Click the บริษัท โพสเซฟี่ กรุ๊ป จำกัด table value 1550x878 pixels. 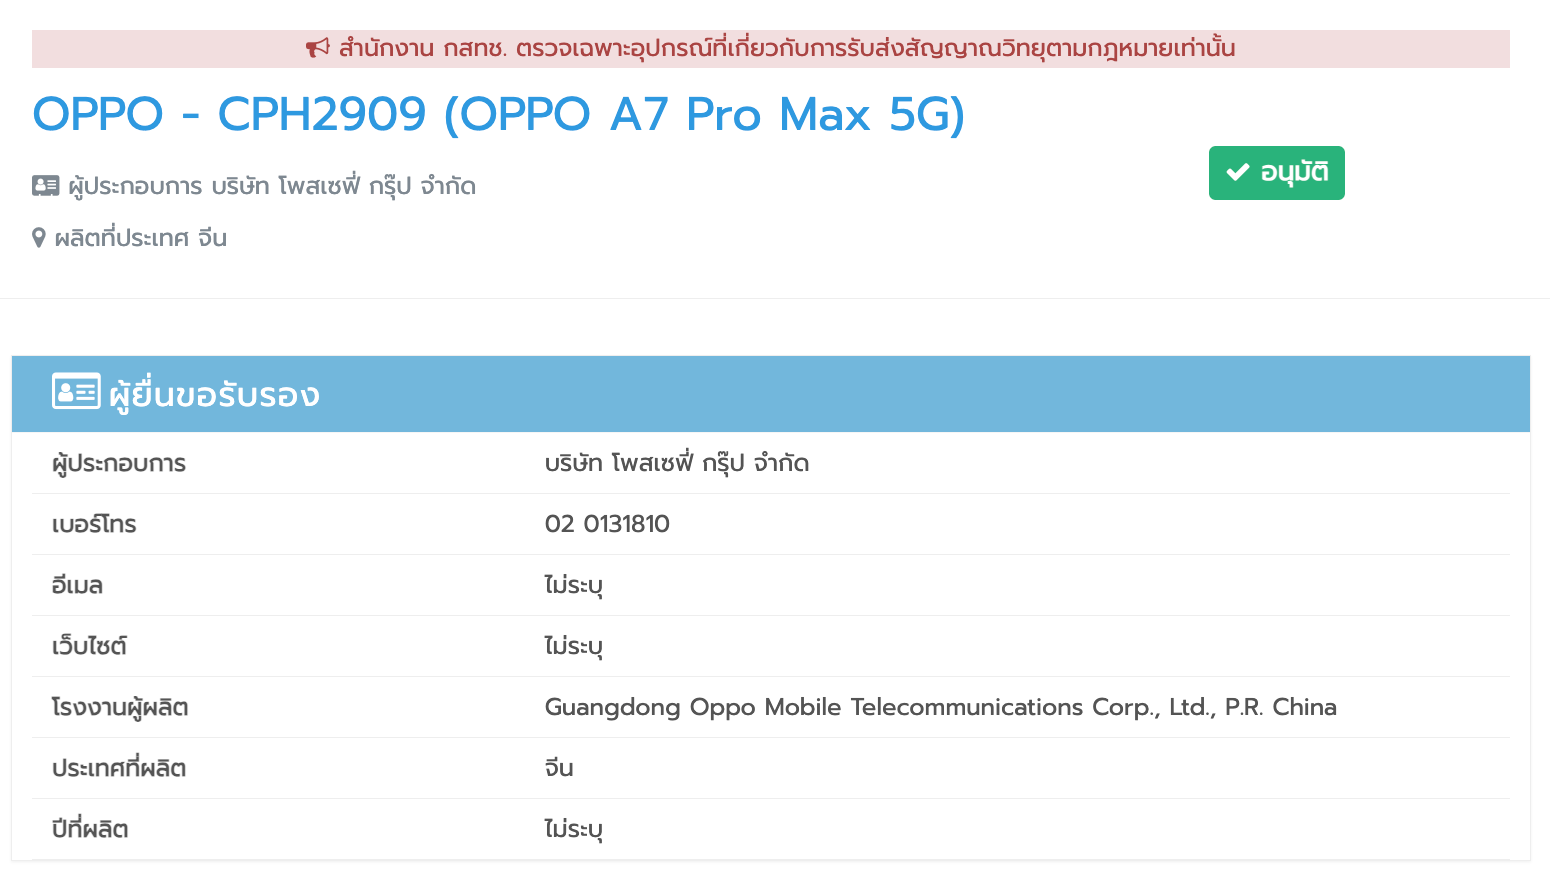point(677,463)
